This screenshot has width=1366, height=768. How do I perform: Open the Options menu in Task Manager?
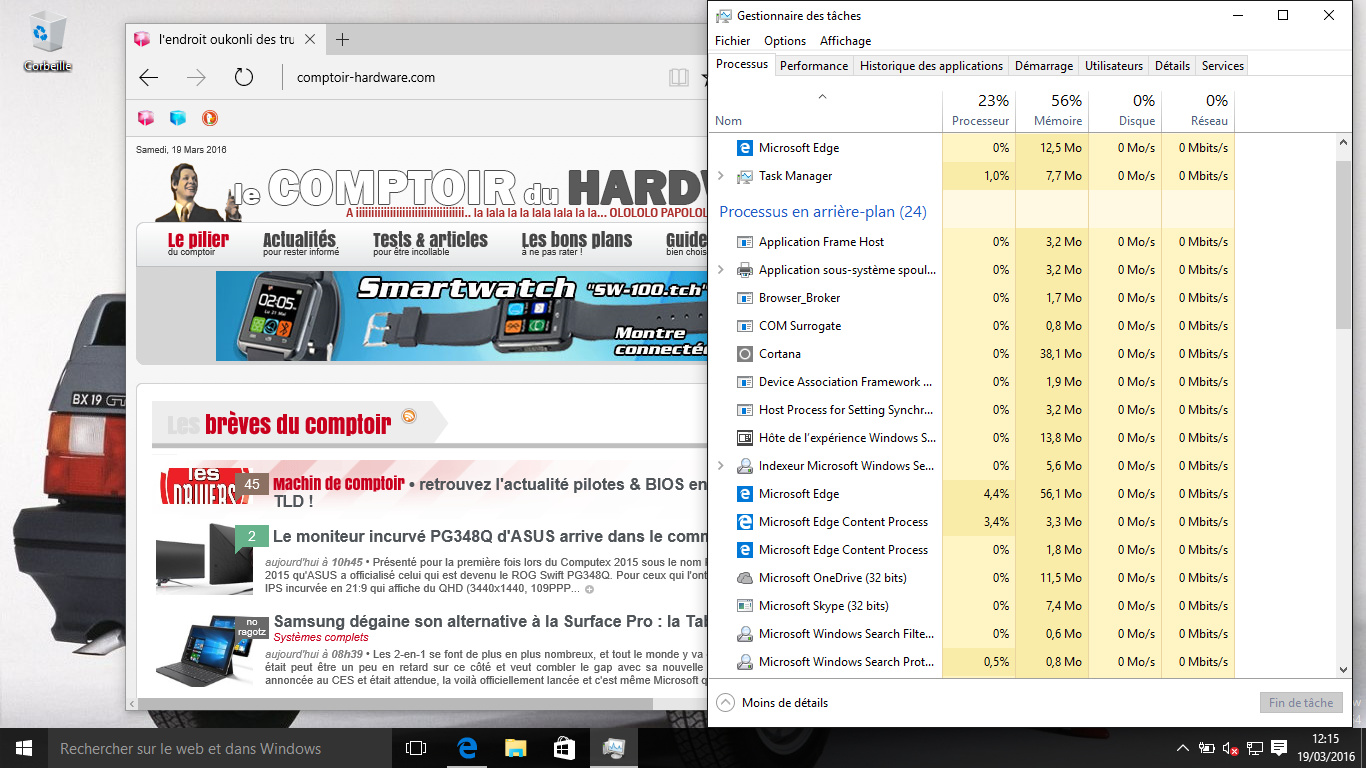click(x=784, y=41)
